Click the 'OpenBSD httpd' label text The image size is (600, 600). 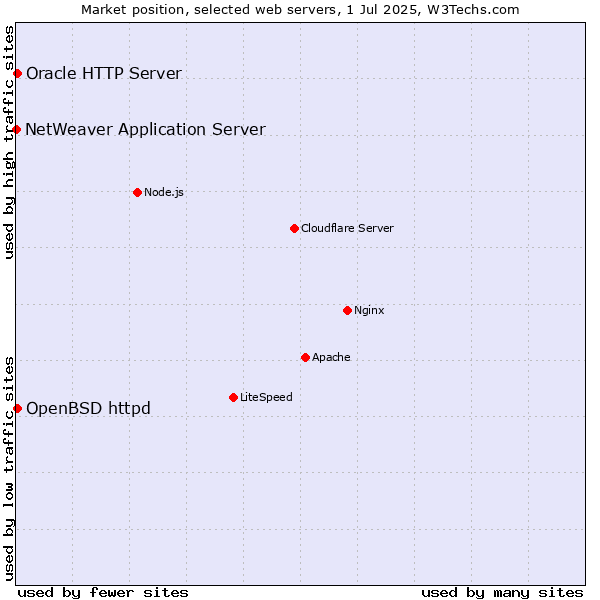coord(88,408)
